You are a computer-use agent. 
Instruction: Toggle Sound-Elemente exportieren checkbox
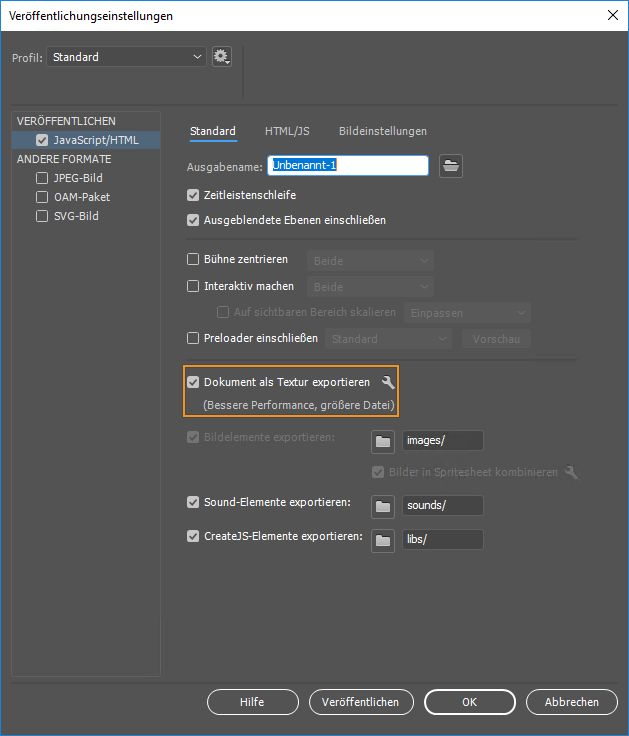pos(193,502)
